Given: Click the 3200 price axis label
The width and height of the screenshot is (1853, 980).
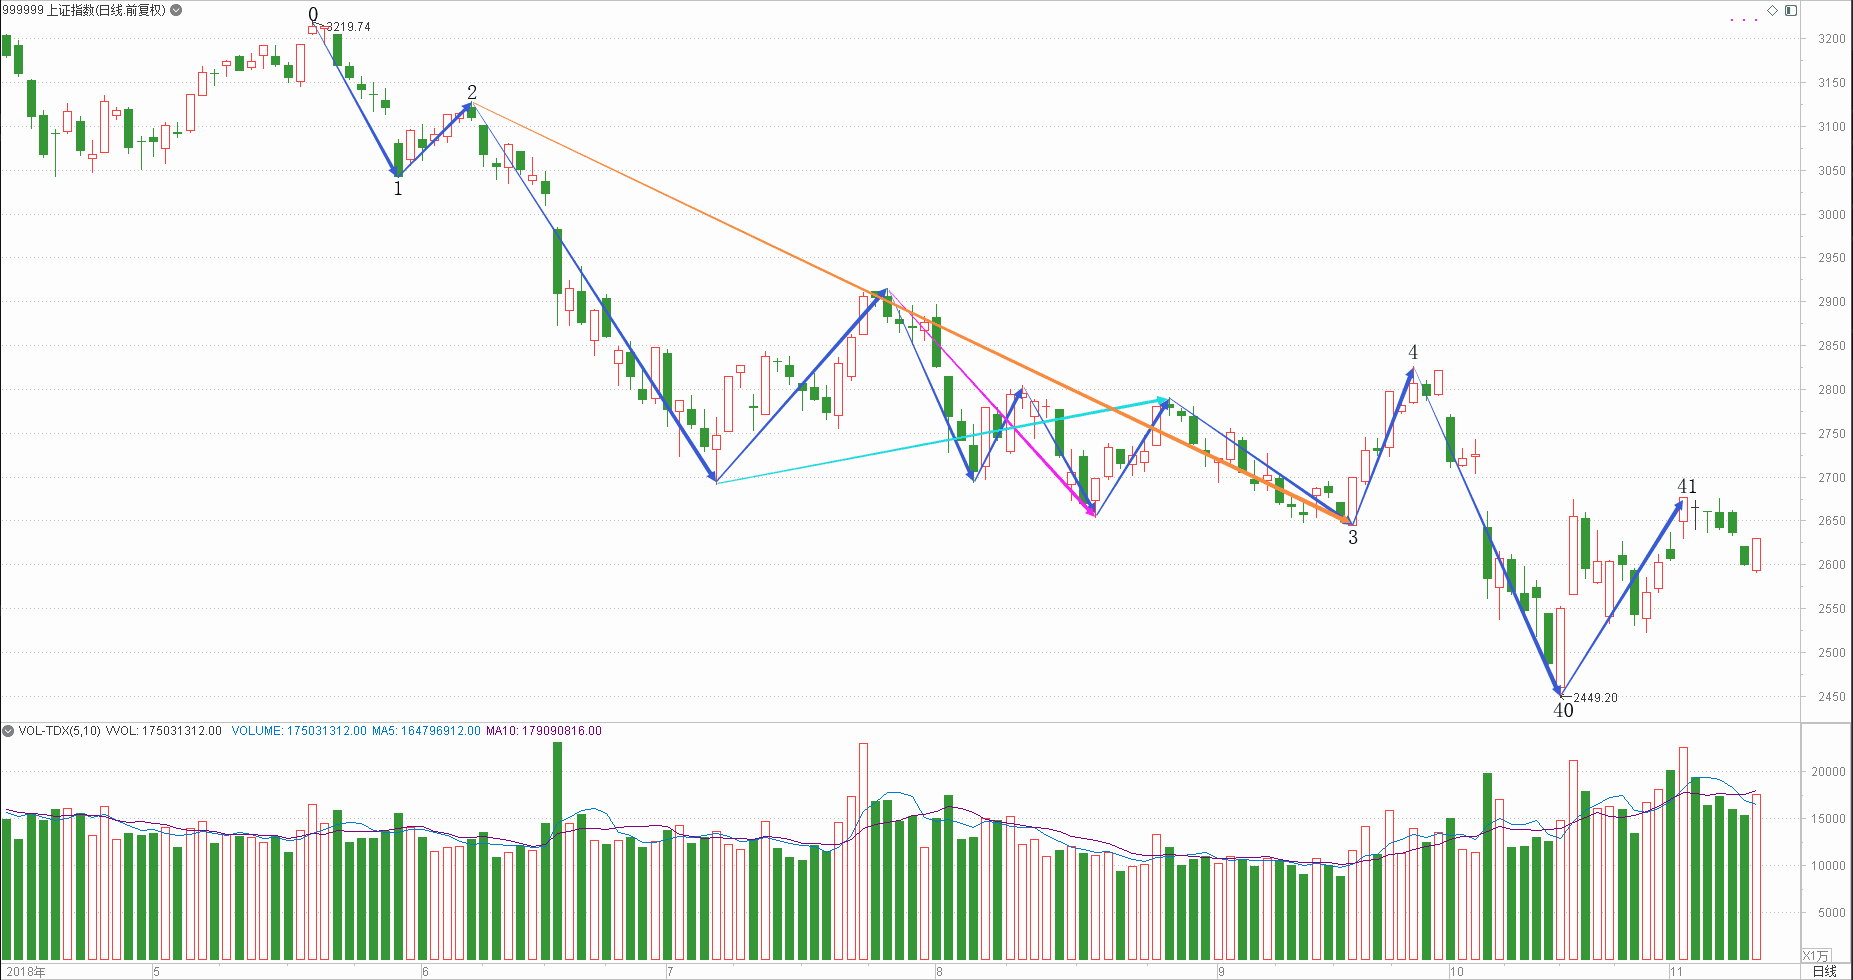Looking at the screenshot, I should [1832, 39].
